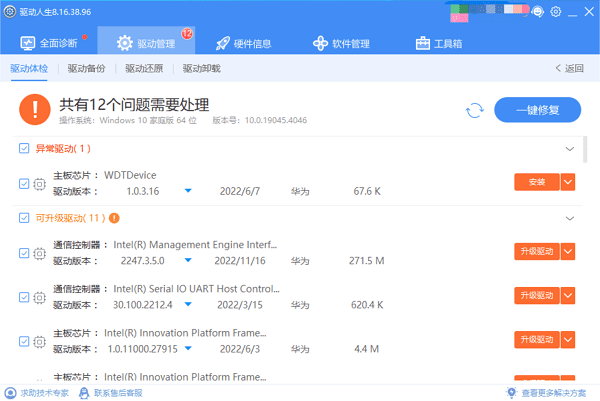Toggle the 可升级驱动 group checkbox
The width and height of the screenshot is (600, 401).
(24, 217)
